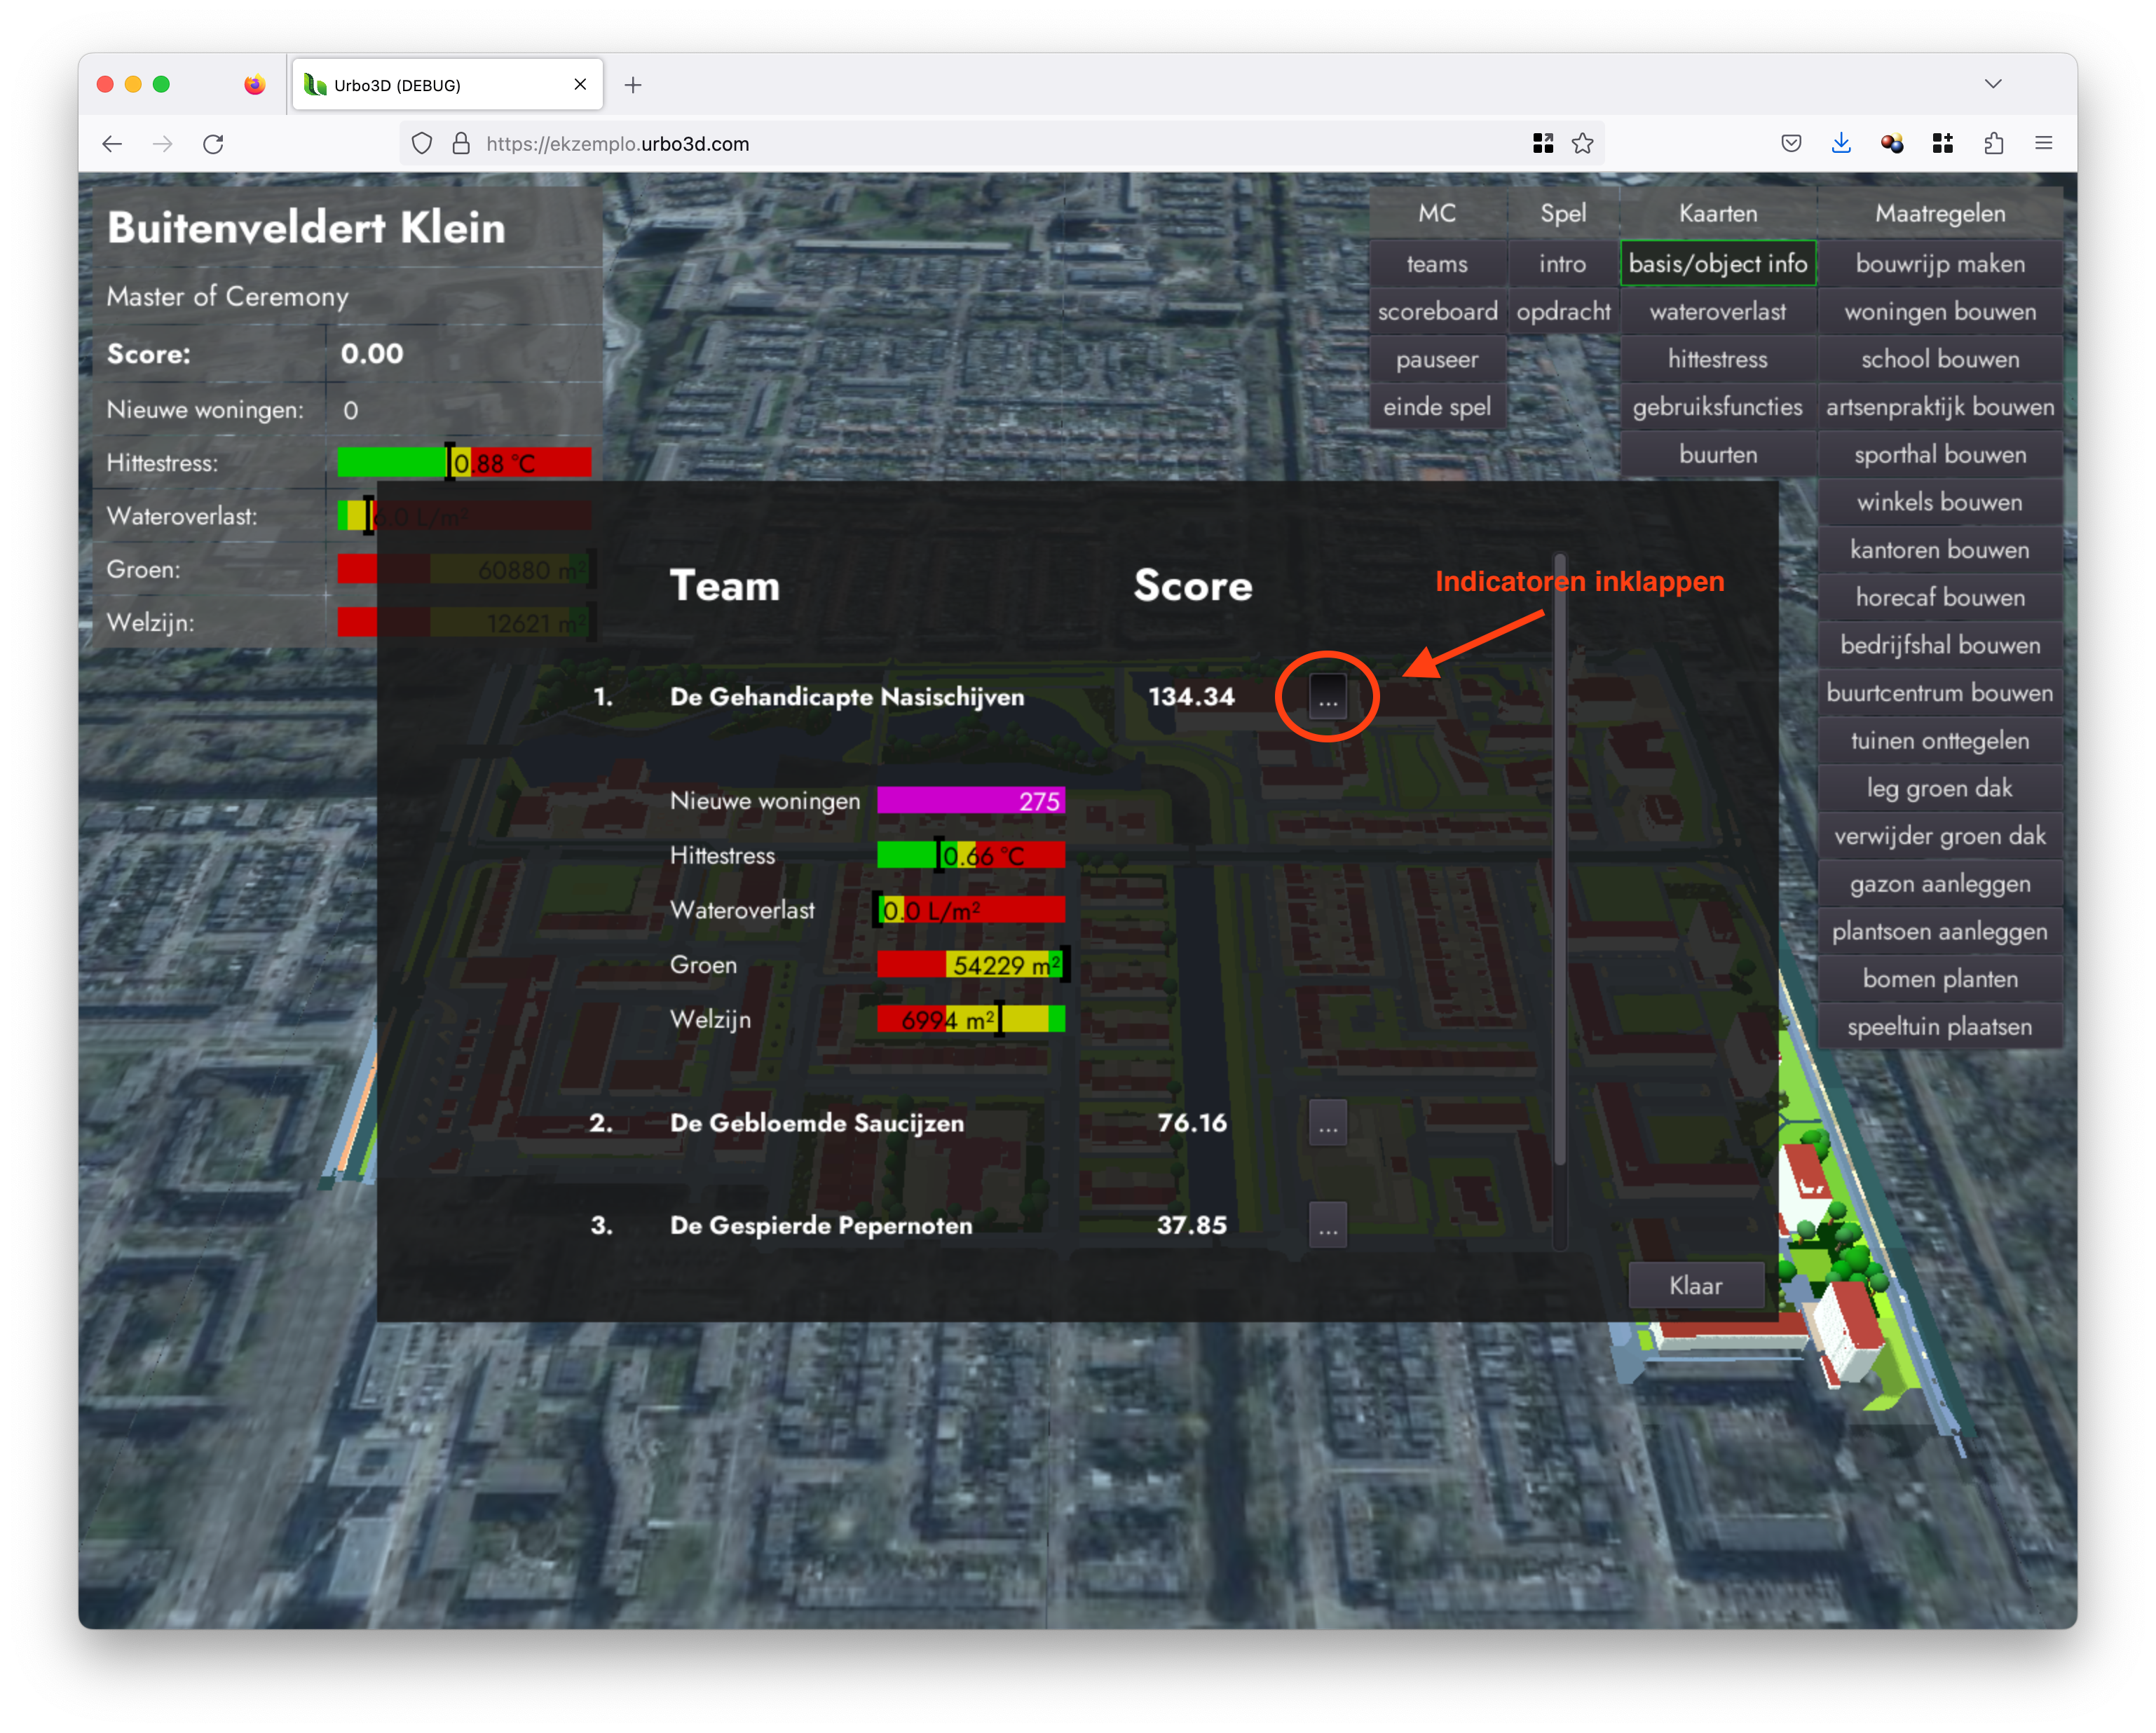Open a new tab with plus icon
The height and width of the screenshot is (1733, 2156).
[x=633, y=85]
